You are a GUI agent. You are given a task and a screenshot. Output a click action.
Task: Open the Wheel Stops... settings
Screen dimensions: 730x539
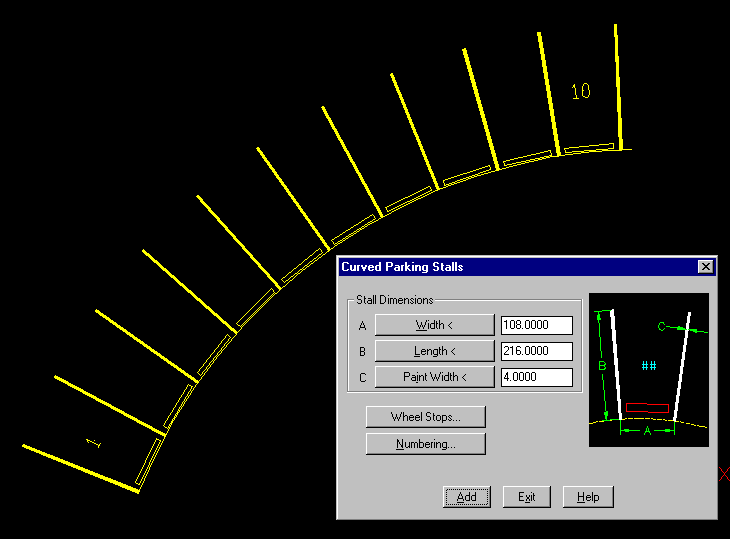(426, 417)
